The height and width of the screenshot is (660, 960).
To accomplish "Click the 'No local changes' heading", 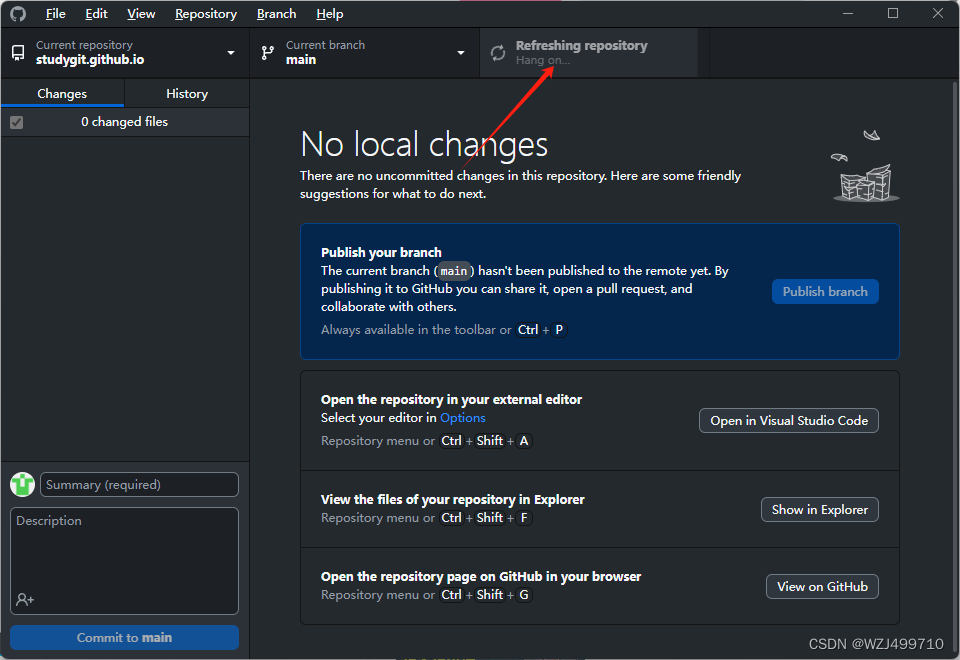I will [424, 144].
